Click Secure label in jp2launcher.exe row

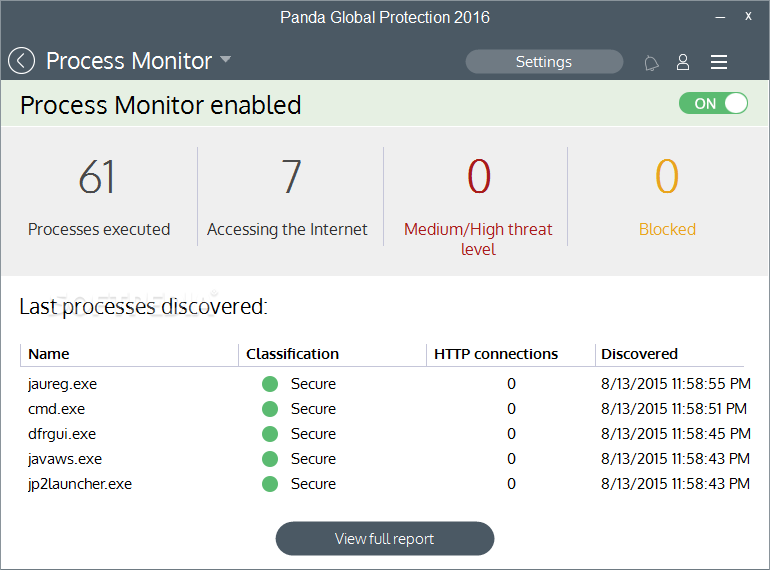point(313,484)
